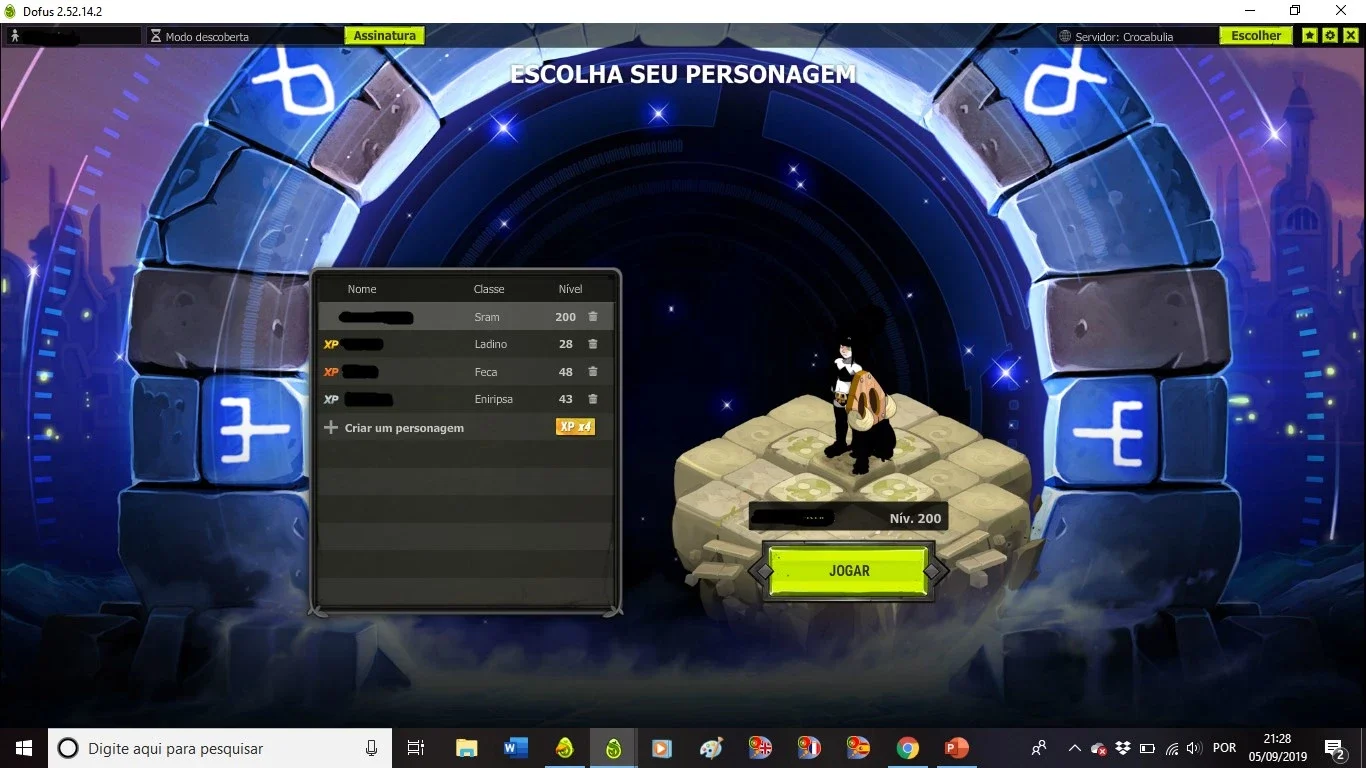Screen dimensions: 1366x768
Task: Click level 28 in Ladino row
Action: [x=566, y=344]
